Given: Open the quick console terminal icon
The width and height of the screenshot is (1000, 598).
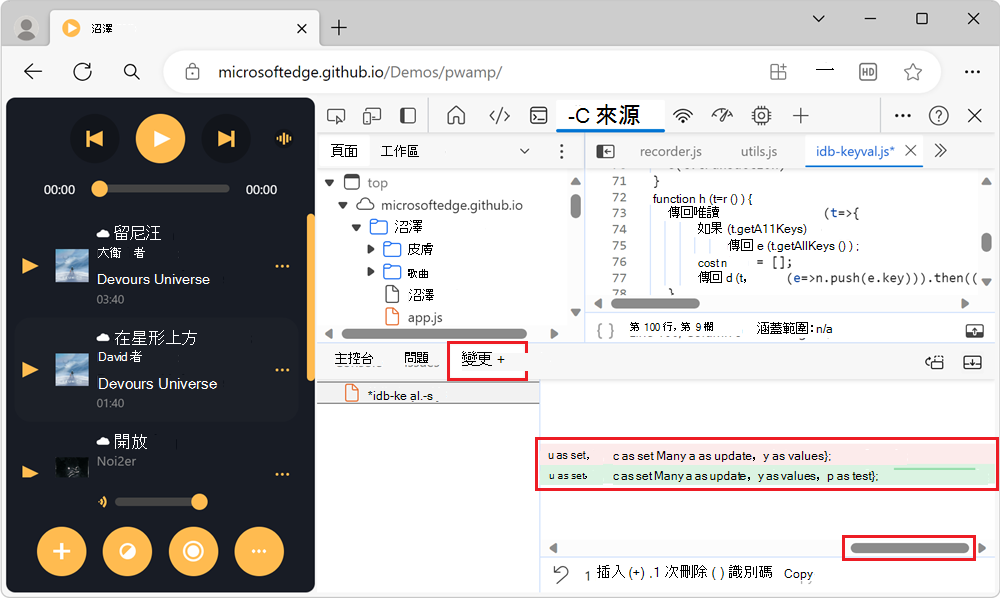Looking at the screenshot, I should click(x=538, y=116).
